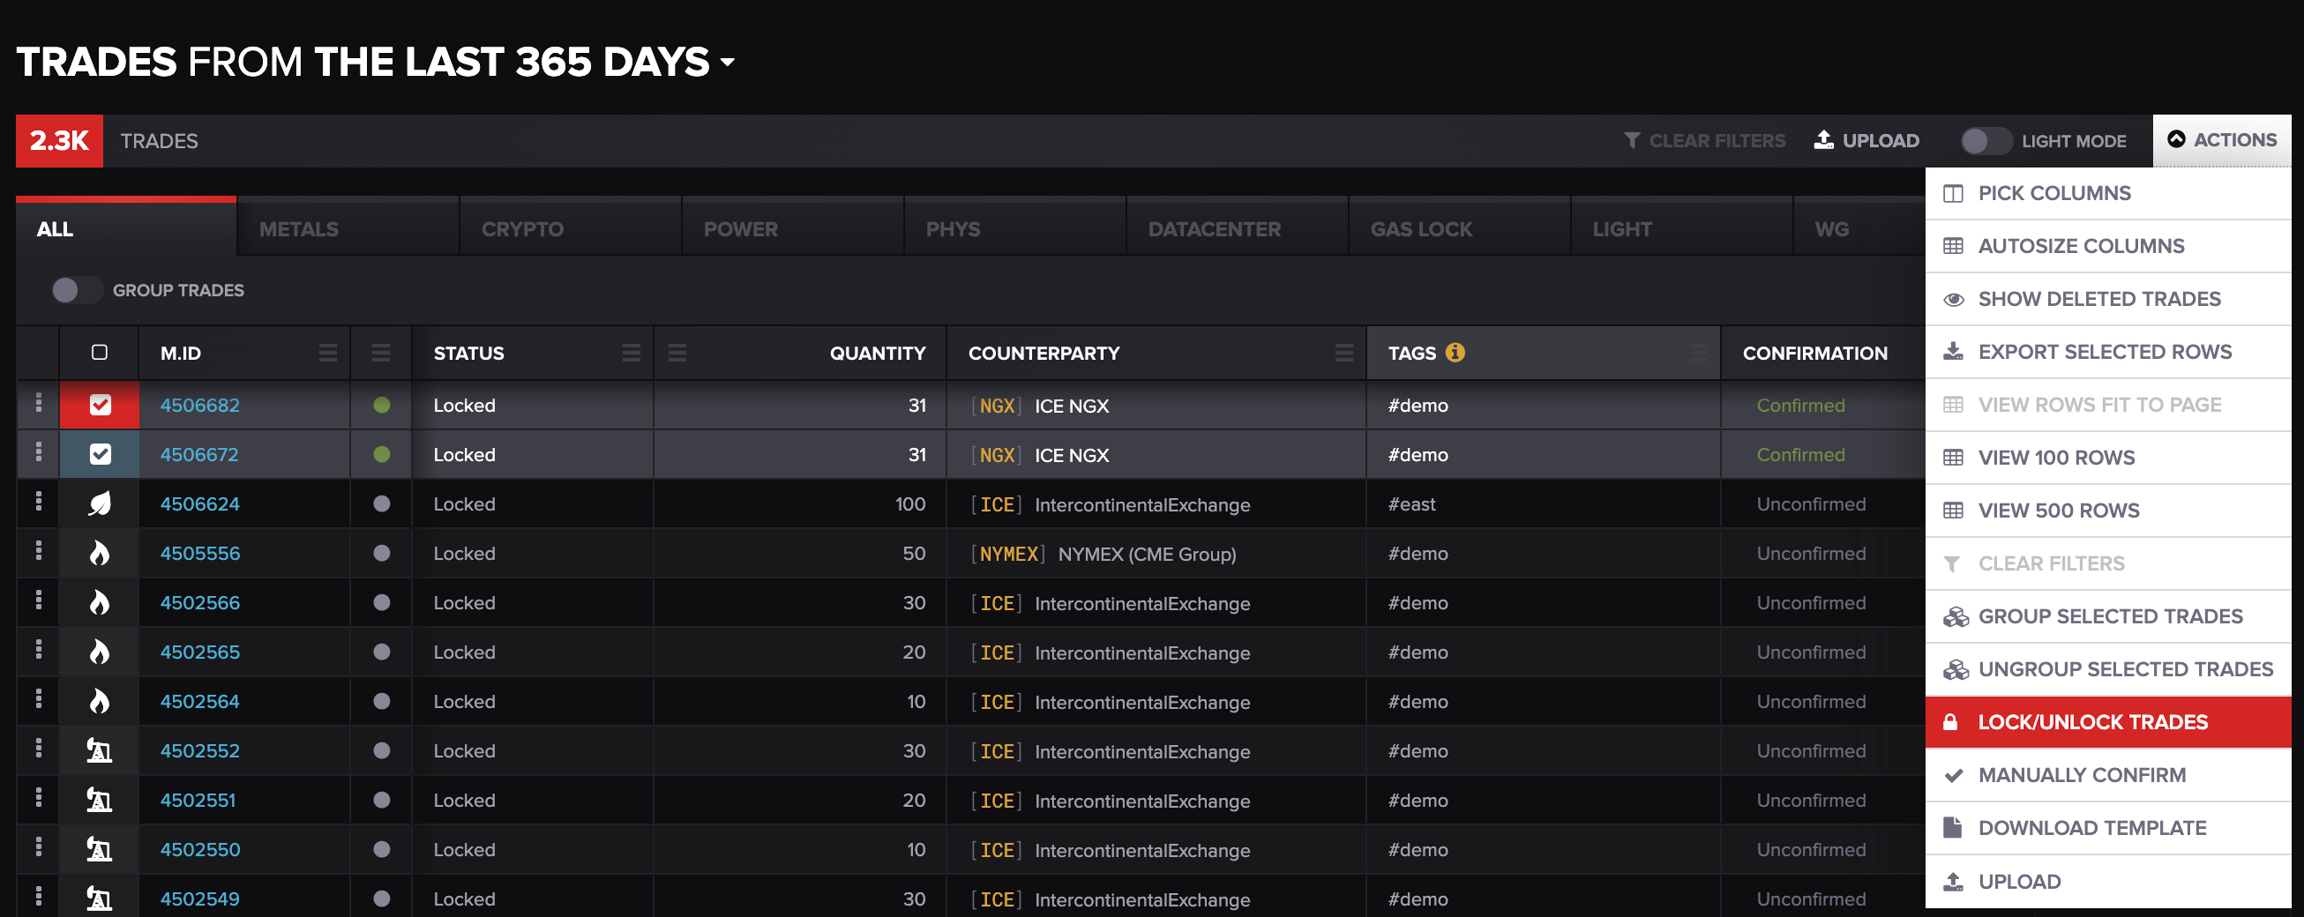This screenshot has height=917, width=2304.
Task: Enable Group Trades
Action: coord(76,290)
